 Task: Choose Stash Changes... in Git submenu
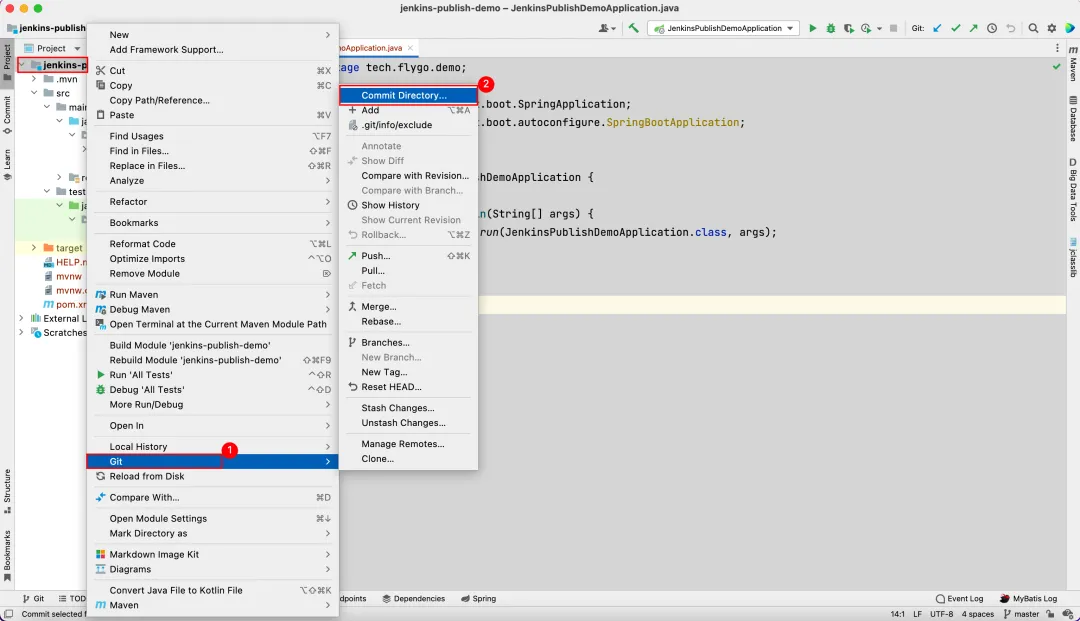408,408
